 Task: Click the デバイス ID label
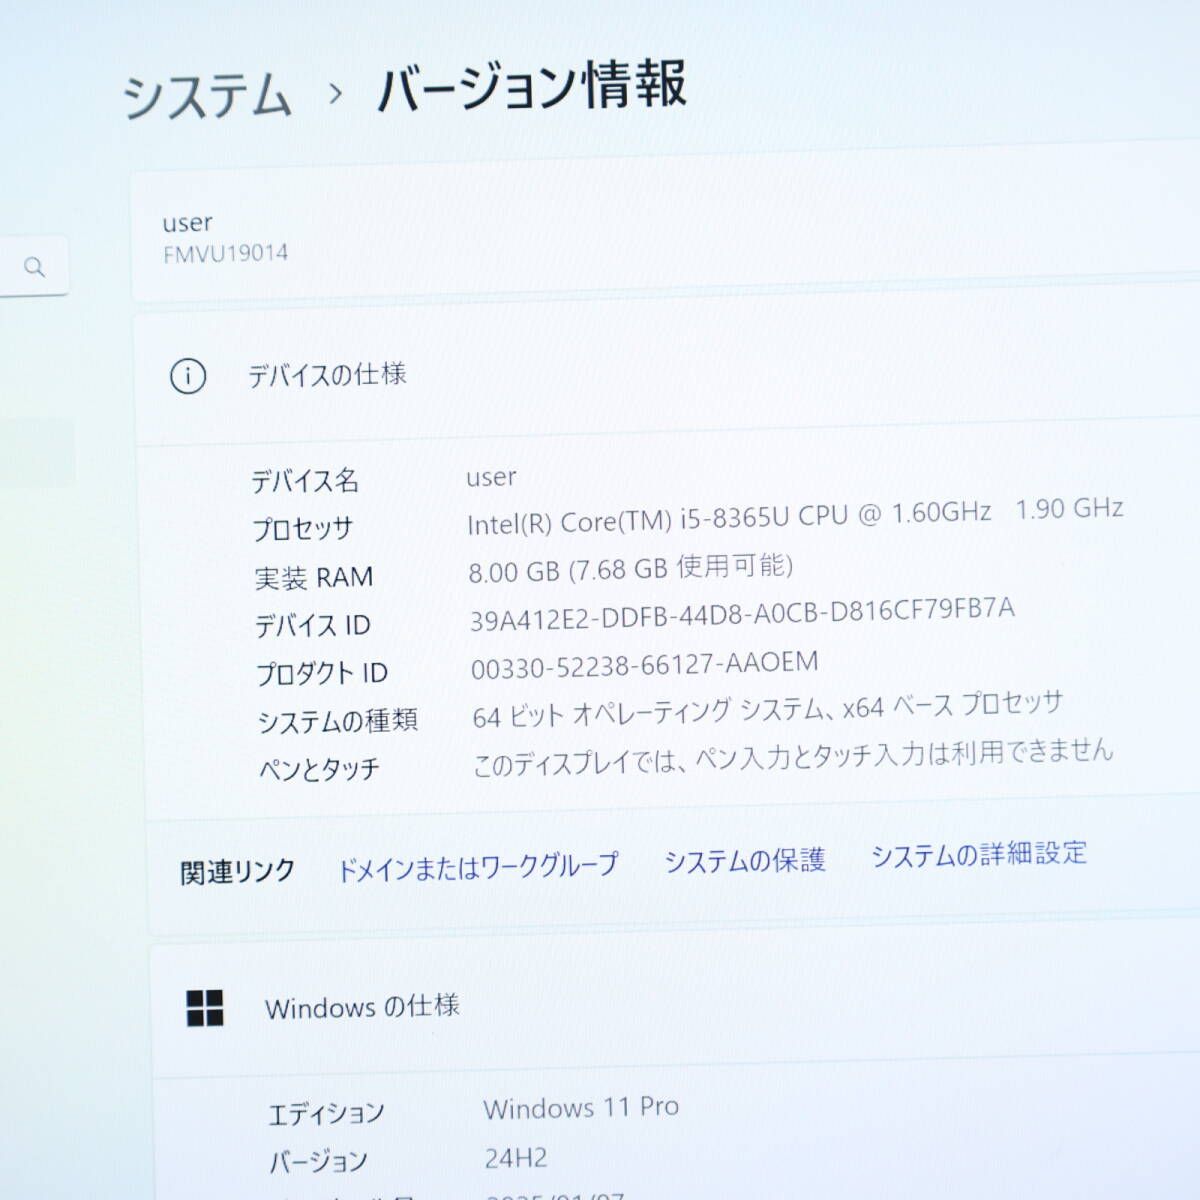313,626
